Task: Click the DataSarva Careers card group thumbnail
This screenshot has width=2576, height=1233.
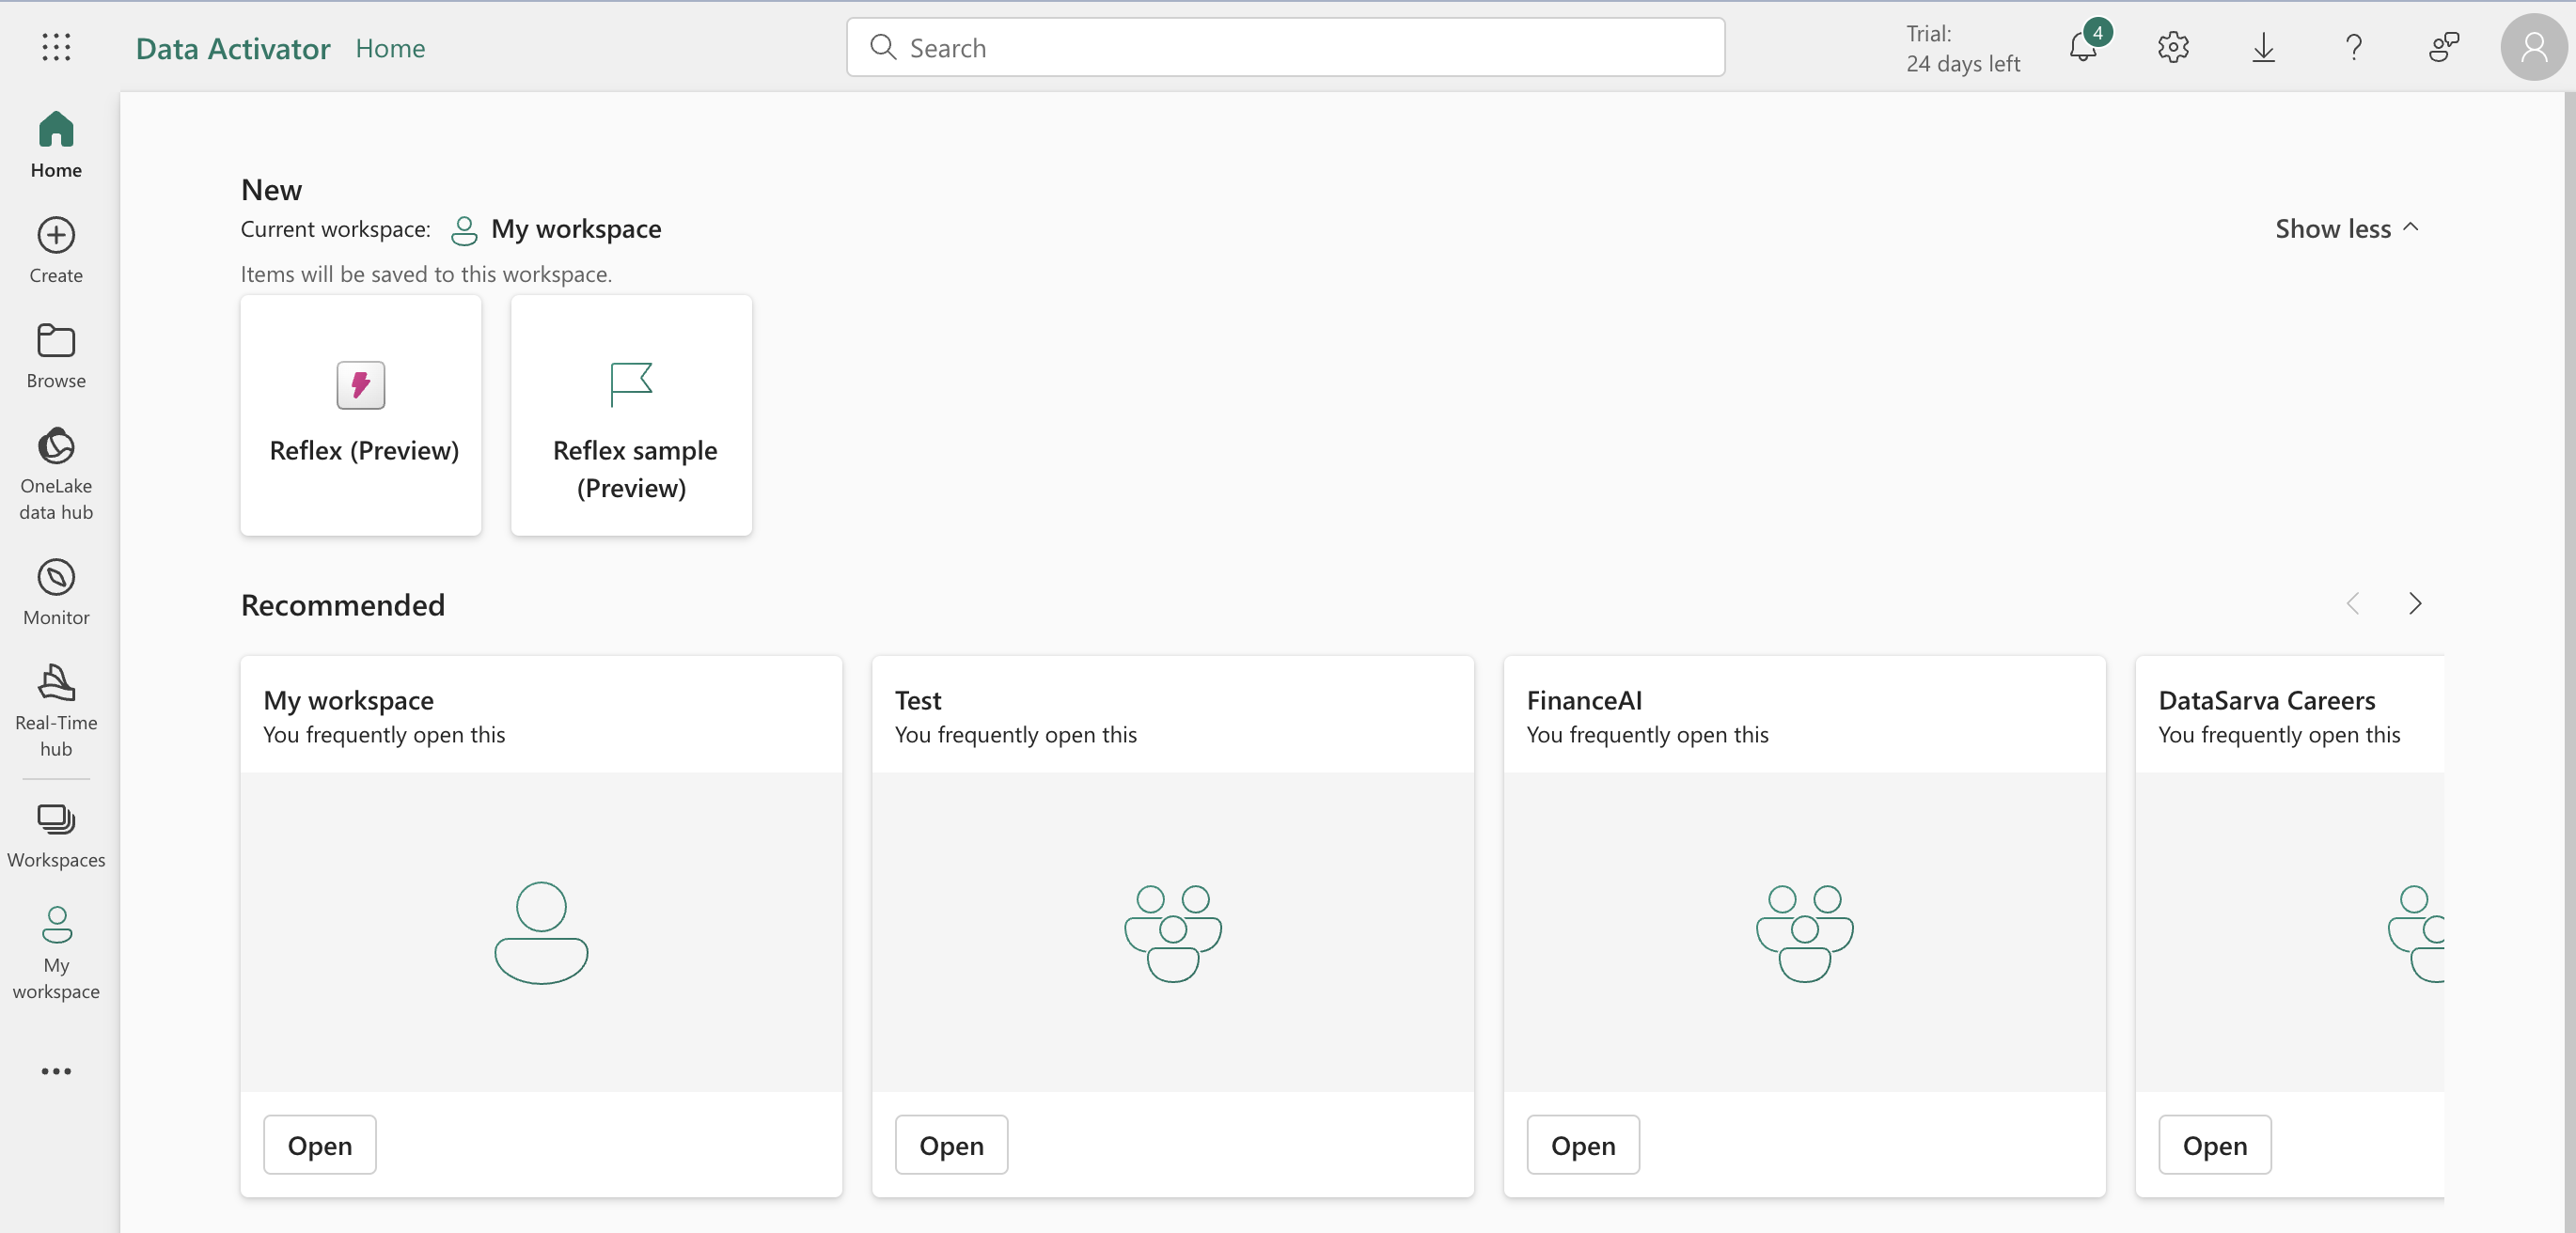Action: pyautogui.click(x=2290, y=932)
